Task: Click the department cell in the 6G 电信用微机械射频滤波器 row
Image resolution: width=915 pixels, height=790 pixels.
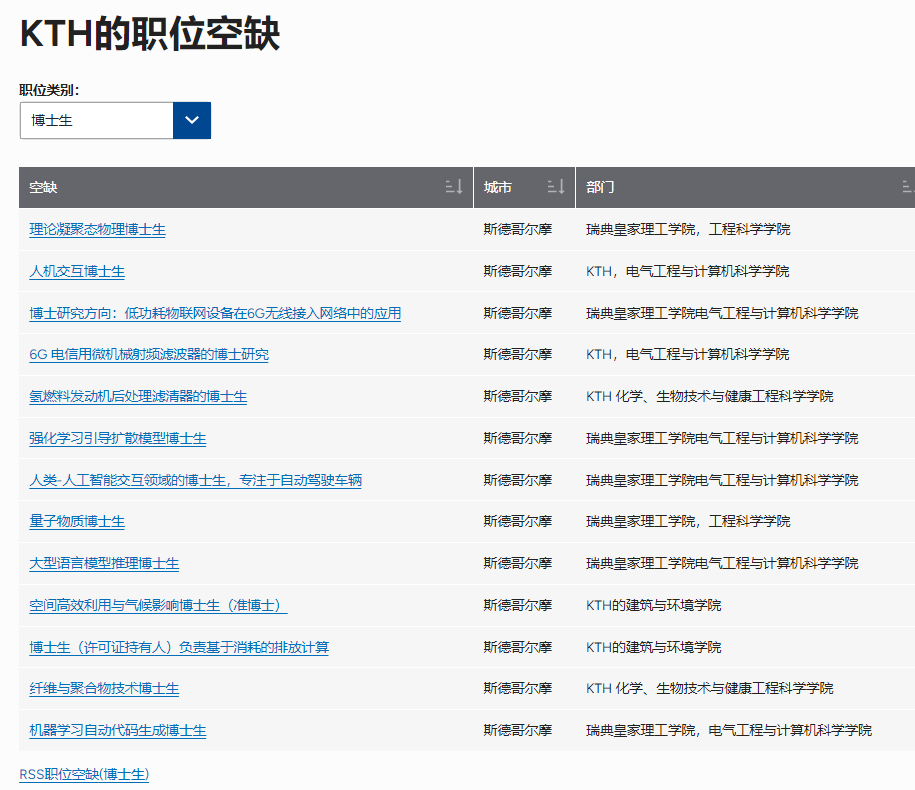Action: pos(687,354)
